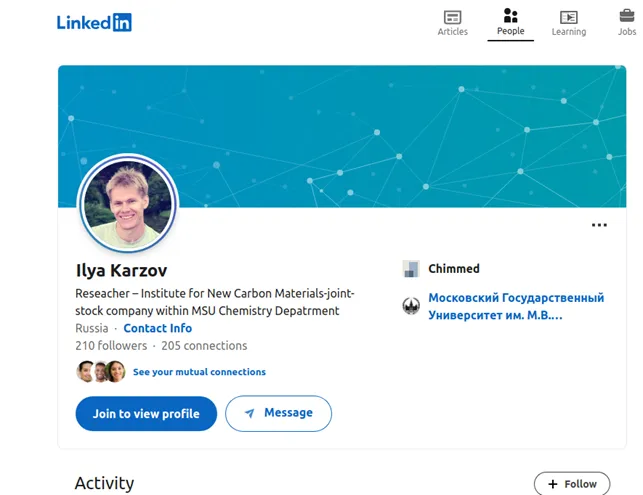643x495 pixels.
Task: Click the Chimmed company name
Action: coord(454,269)
